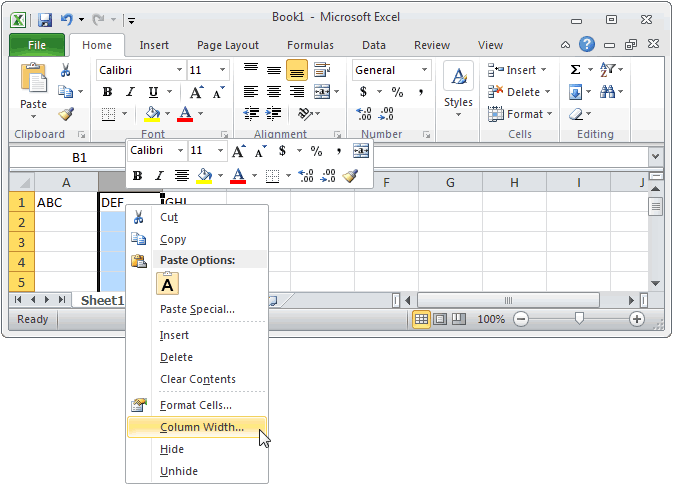Click the Excel Help question mark icon

tap(587, 44)
